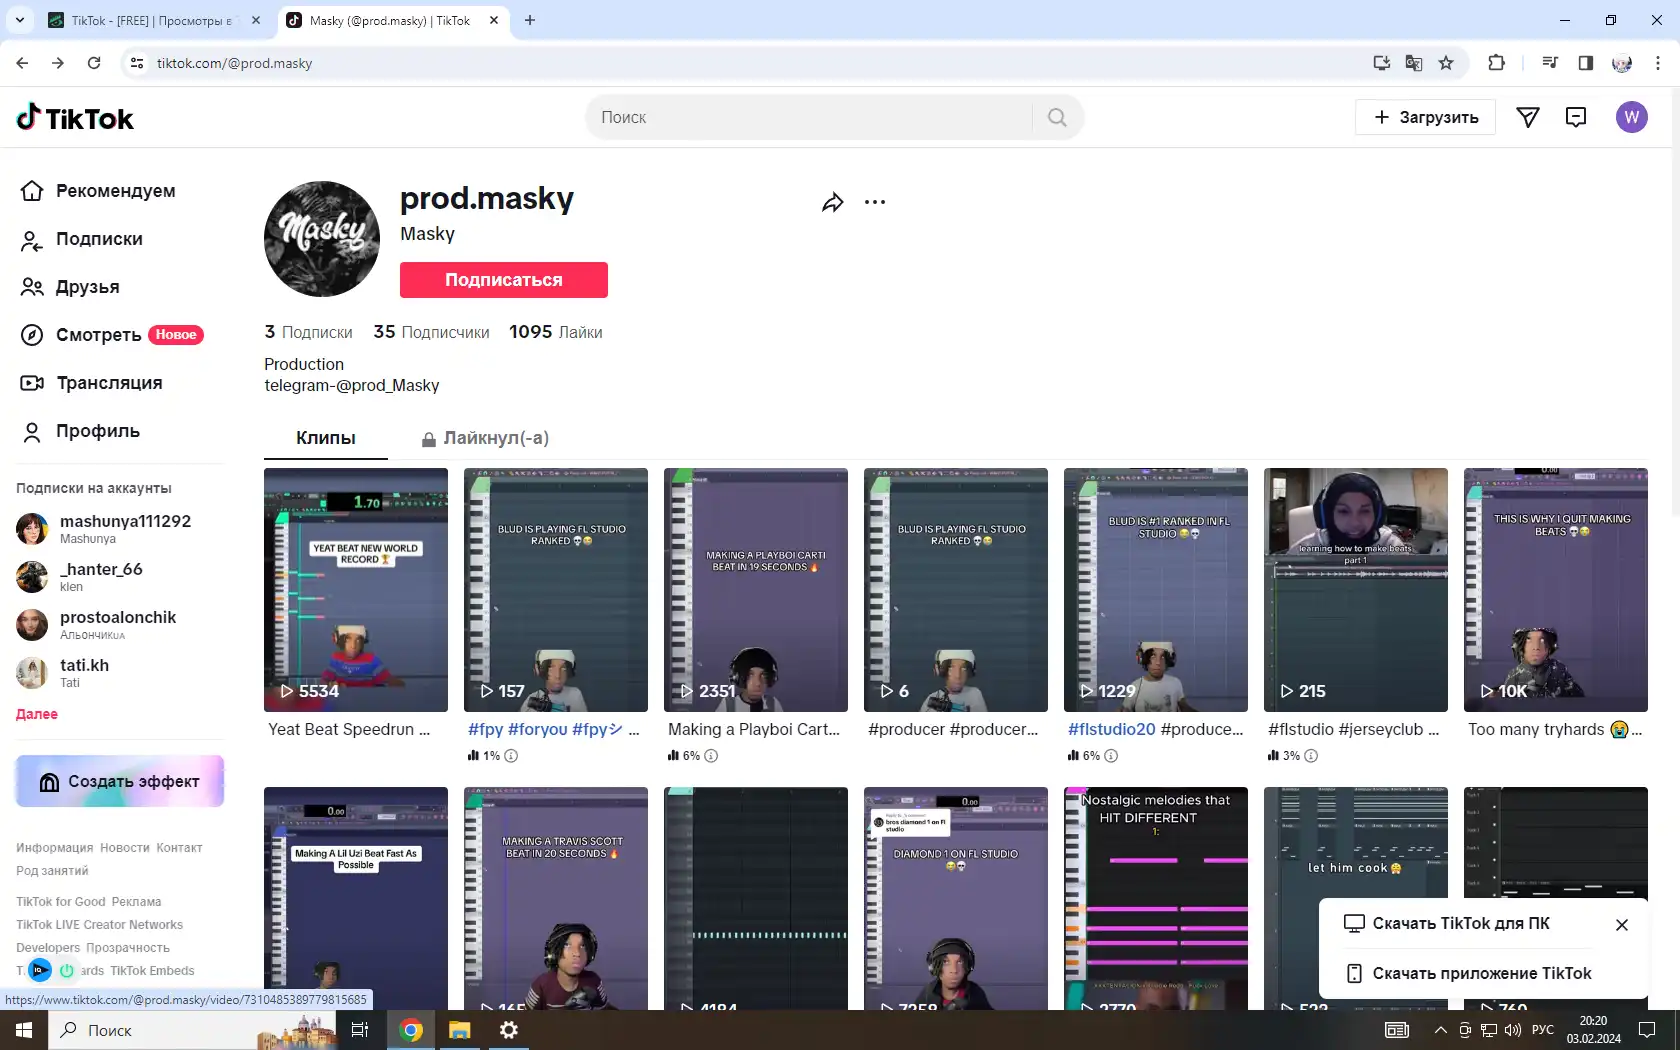Image resolution: width=1680 pixels, height=1050 pixels.
Task: Open Друзья in the sidebar
Action: pos(87,287)
